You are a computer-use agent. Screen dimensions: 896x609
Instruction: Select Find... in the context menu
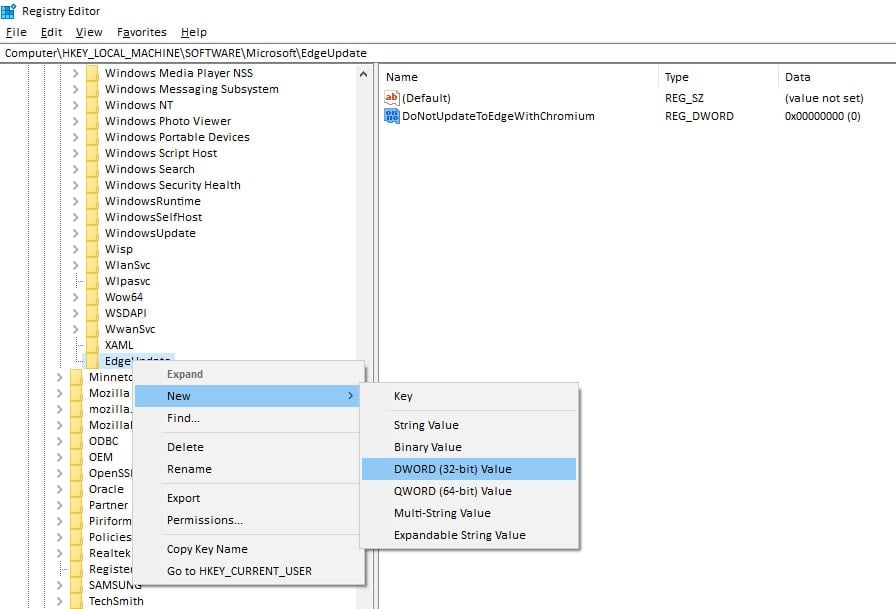[x=248, y=418]
